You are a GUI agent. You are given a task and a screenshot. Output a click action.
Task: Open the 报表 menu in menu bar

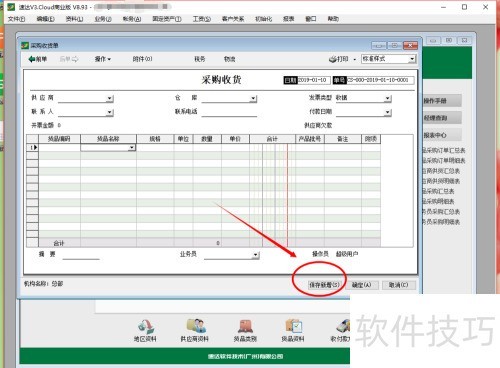[x=289, y=19]
